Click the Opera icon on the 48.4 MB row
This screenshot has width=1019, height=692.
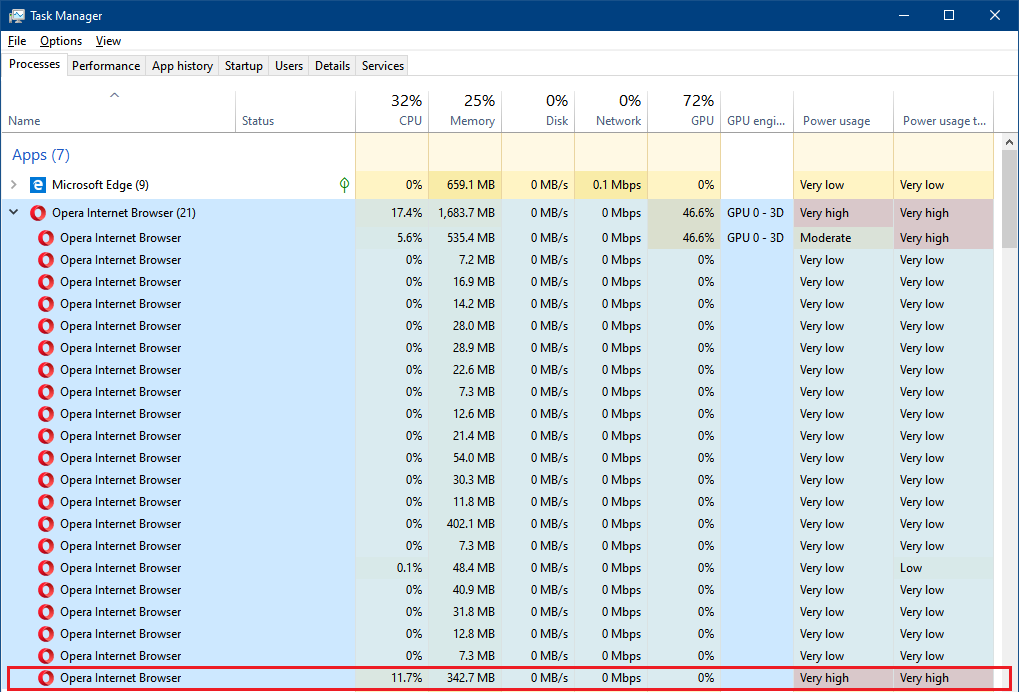point(46,568)
